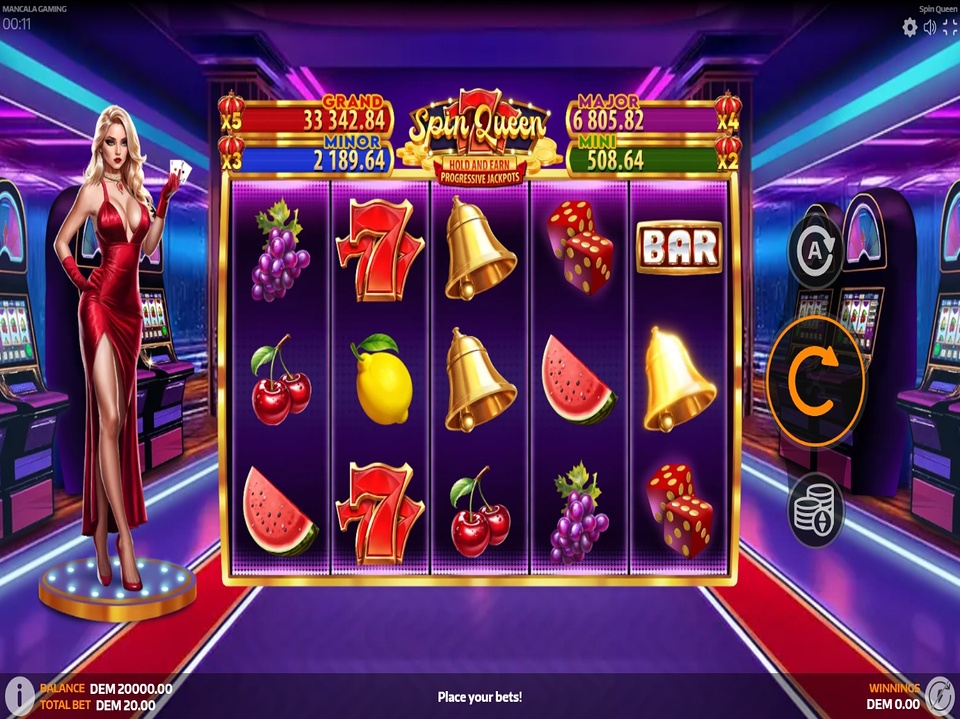Image resolution: width=960 pixels, height=719 pixels.
Task: Open the settings gear icon
Action: [910, 27]
